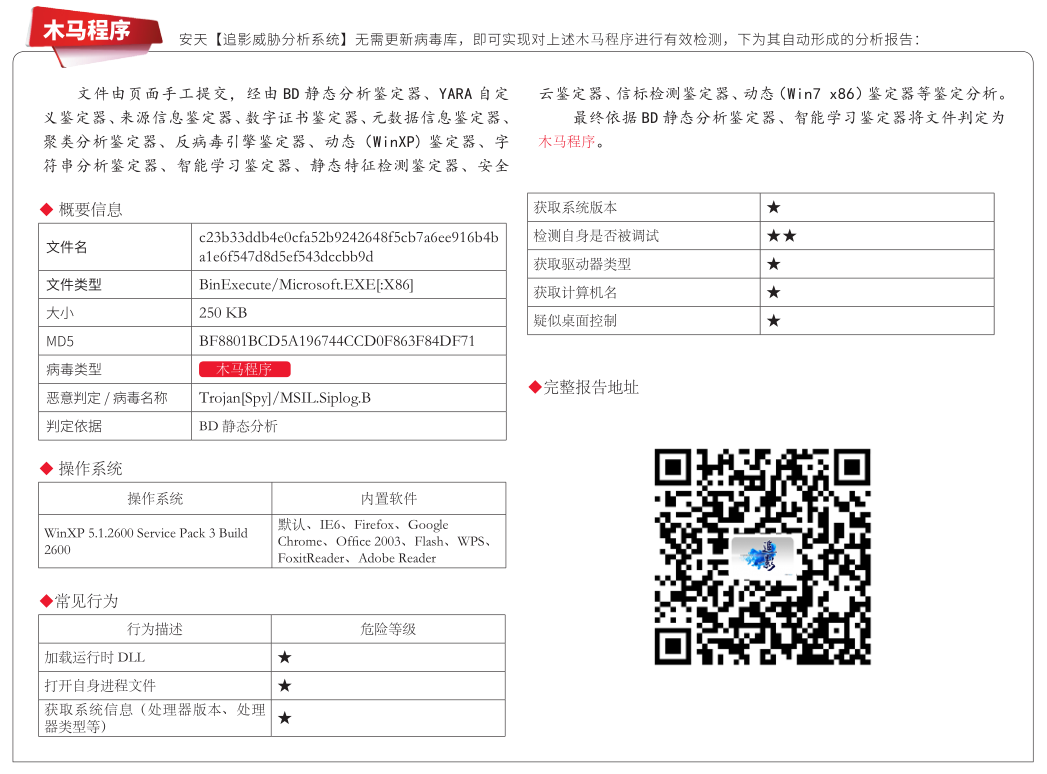Viewport: 1047px width, 774px height.
Task: Click the sentence starting 最终依据 BD 静态分析鉴定器
Action: click(772, 130)
